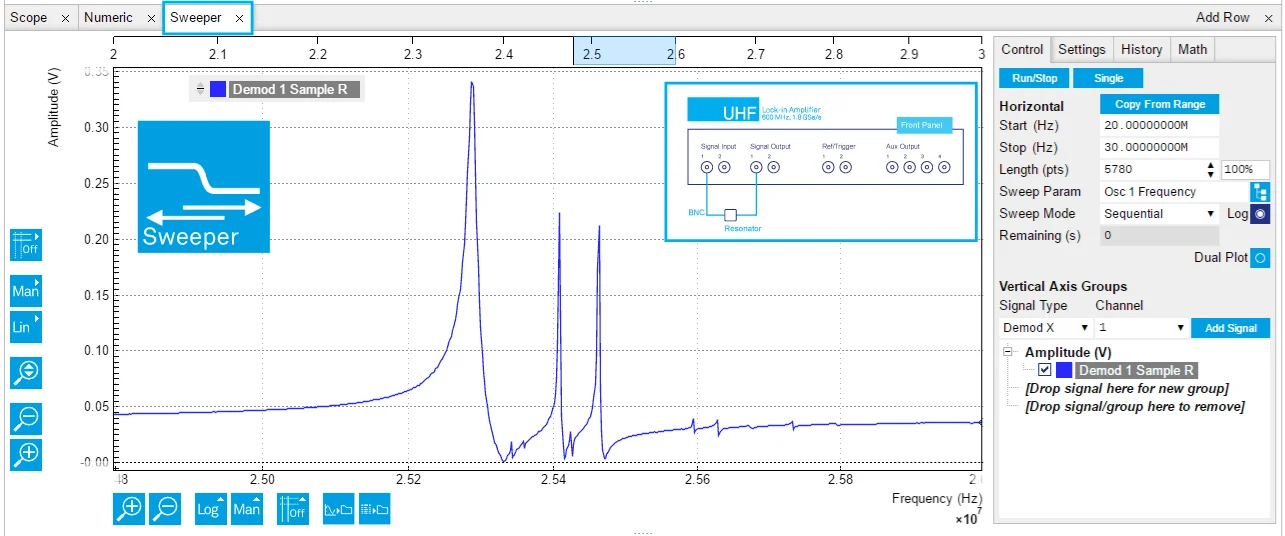Click the vertical Man scaling mode button
Image resolution: width=1285 pixels, height=536 pixels.
click(25, 291)
